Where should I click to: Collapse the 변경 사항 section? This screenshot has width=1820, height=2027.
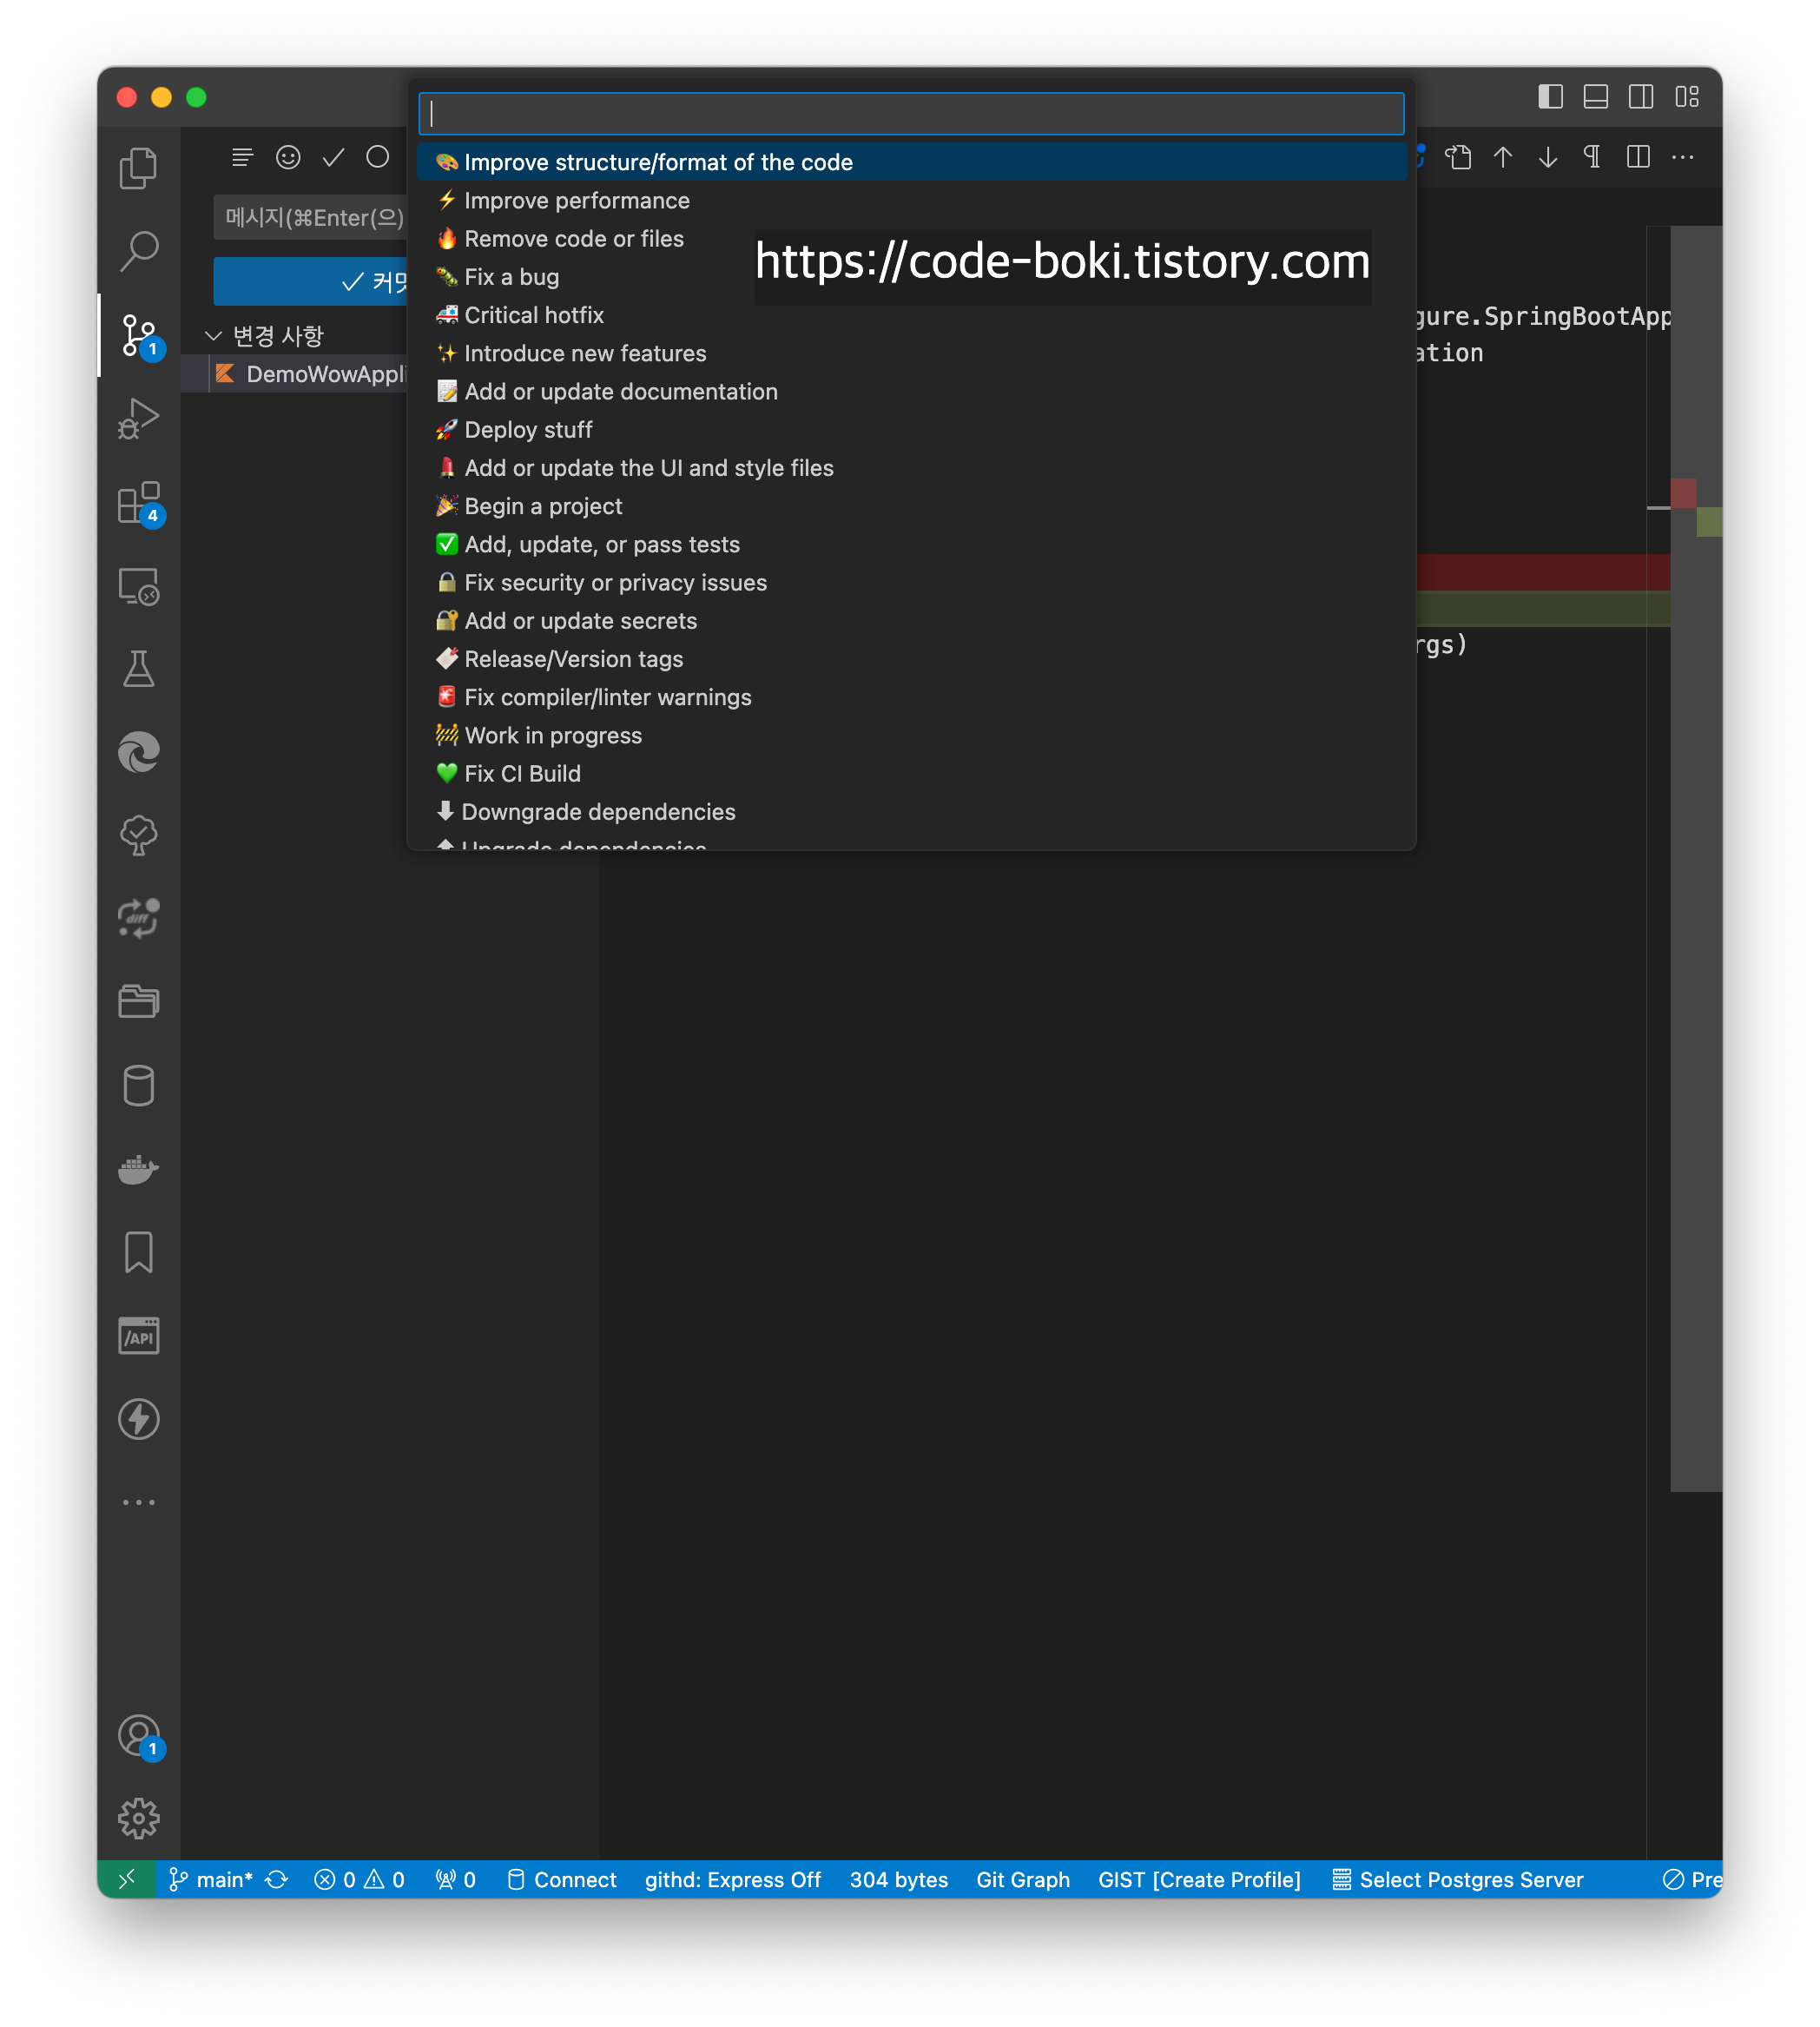(213, 336)
